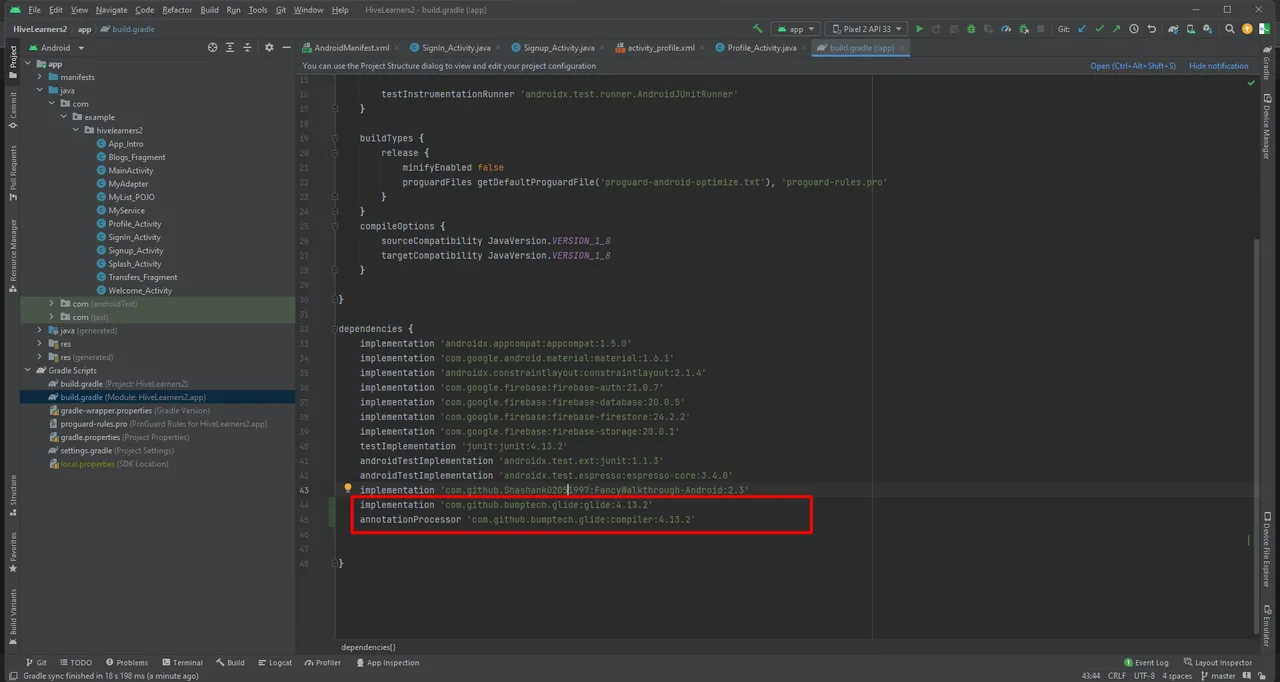Switch to SignIn_Activity.java tab
The width and height of the screenshot is (1280, 682).
(x=456, y=47)
